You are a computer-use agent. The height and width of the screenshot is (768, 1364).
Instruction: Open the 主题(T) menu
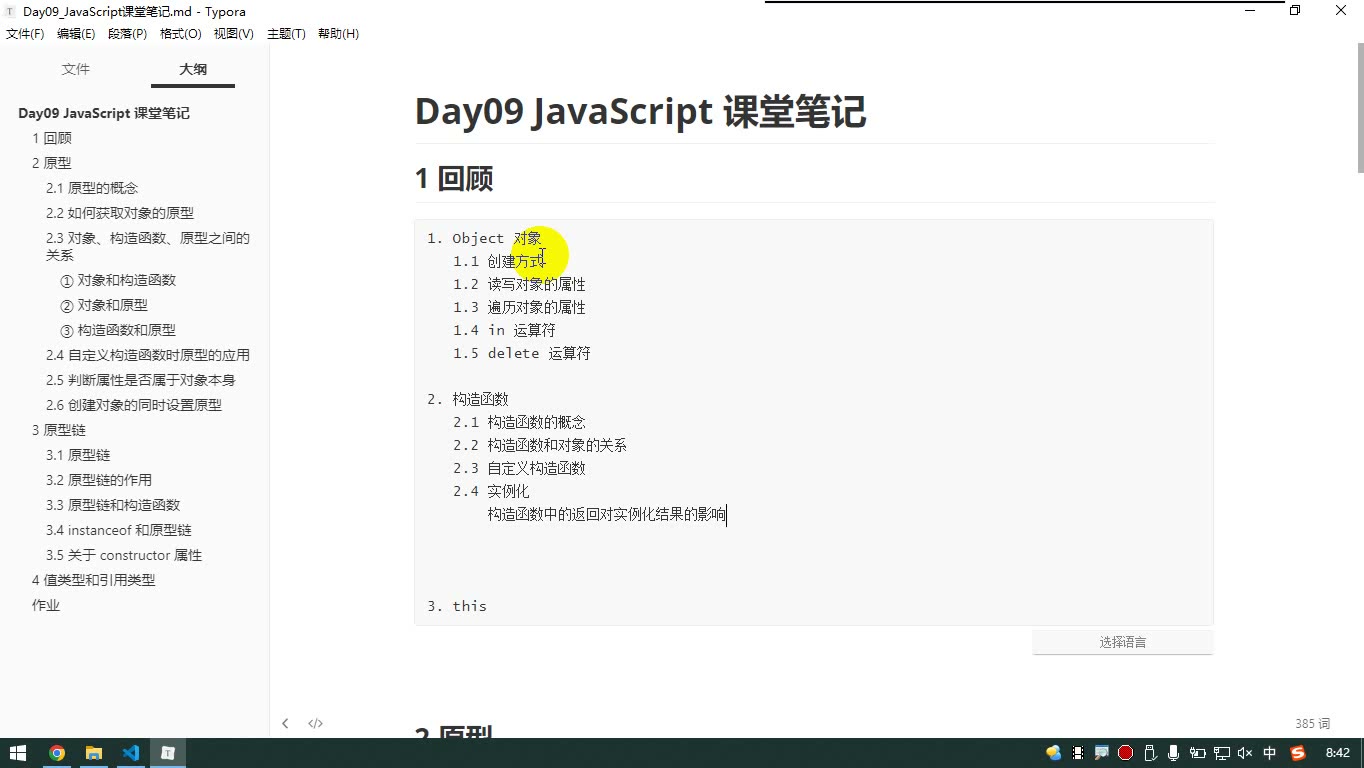[286, 34]
